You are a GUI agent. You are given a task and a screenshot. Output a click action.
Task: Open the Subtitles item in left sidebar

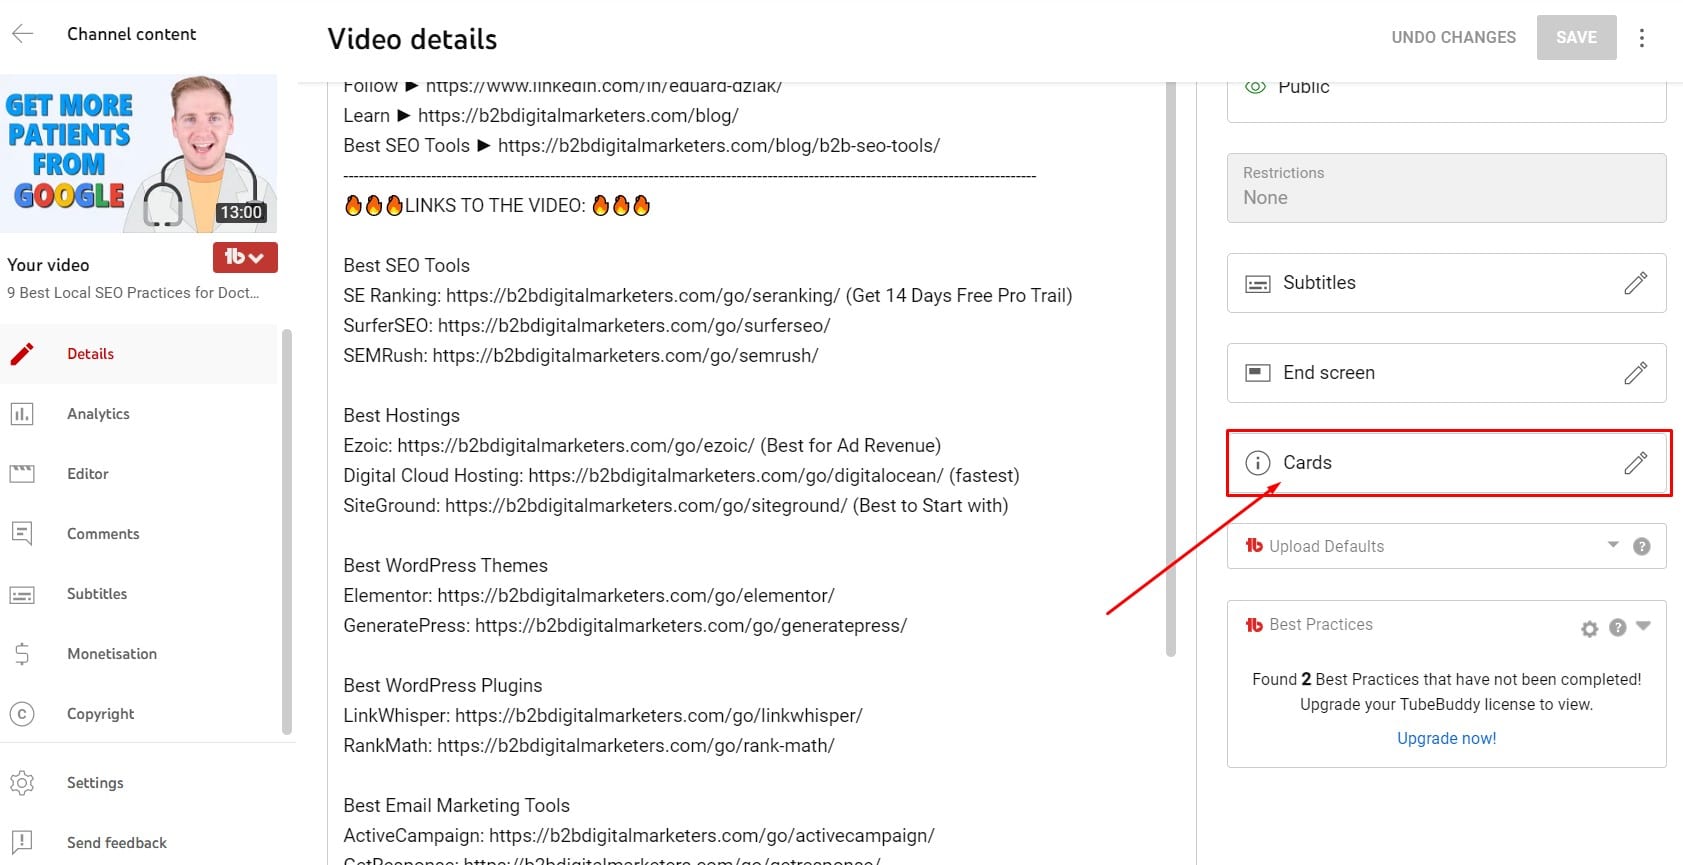139,594
